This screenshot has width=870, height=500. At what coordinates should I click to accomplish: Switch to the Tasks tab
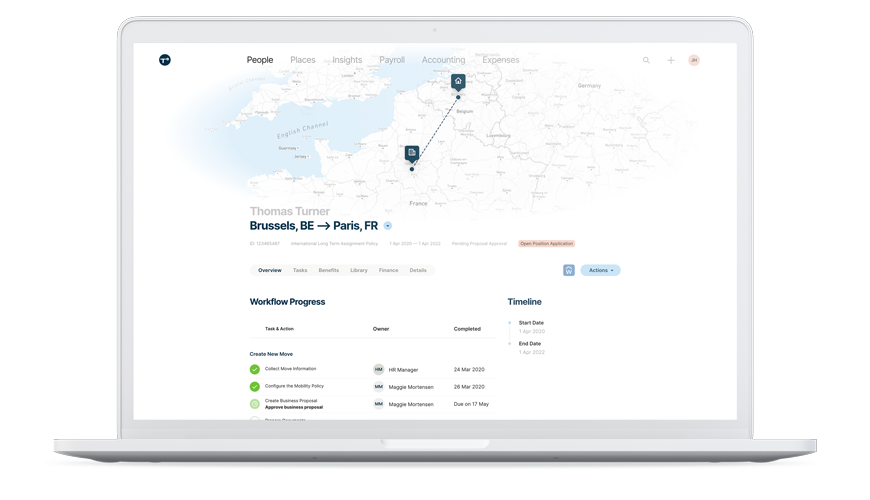pos(300,270)
